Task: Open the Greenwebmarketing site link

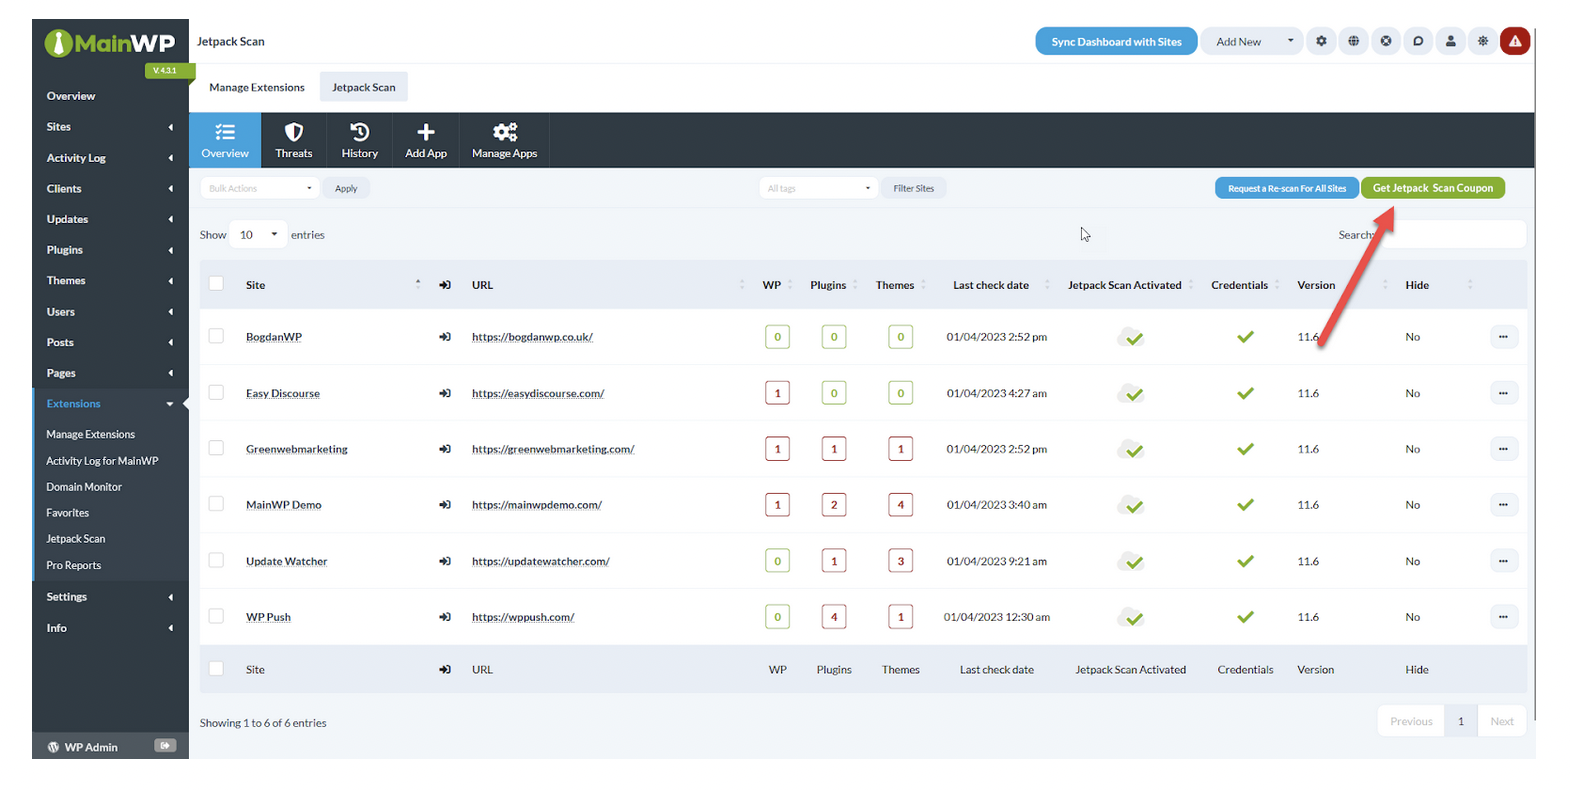Action: pyautogui.click(x=297, y=449)
